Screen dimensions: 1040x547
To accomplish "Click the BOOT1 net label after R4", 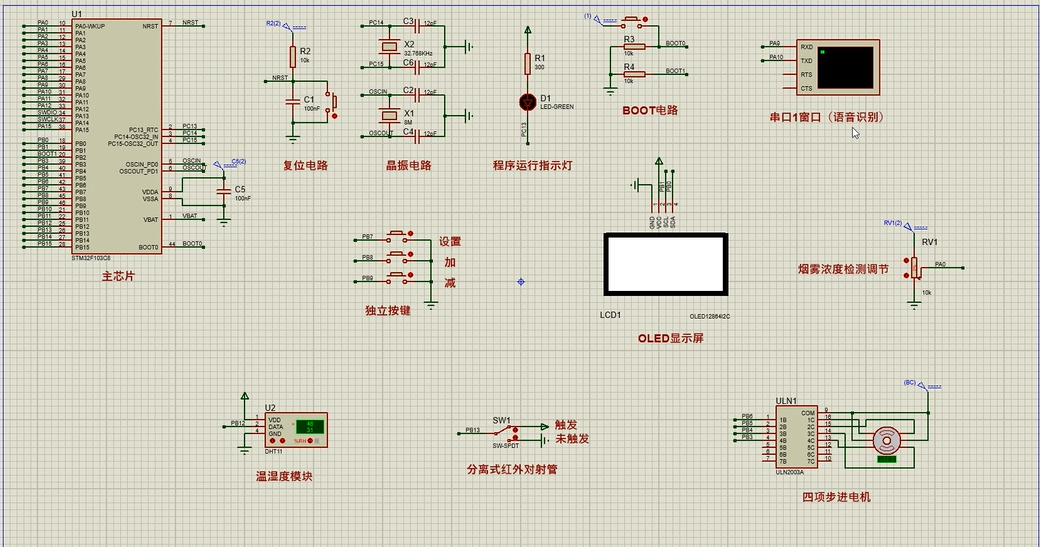I will 676,70.
